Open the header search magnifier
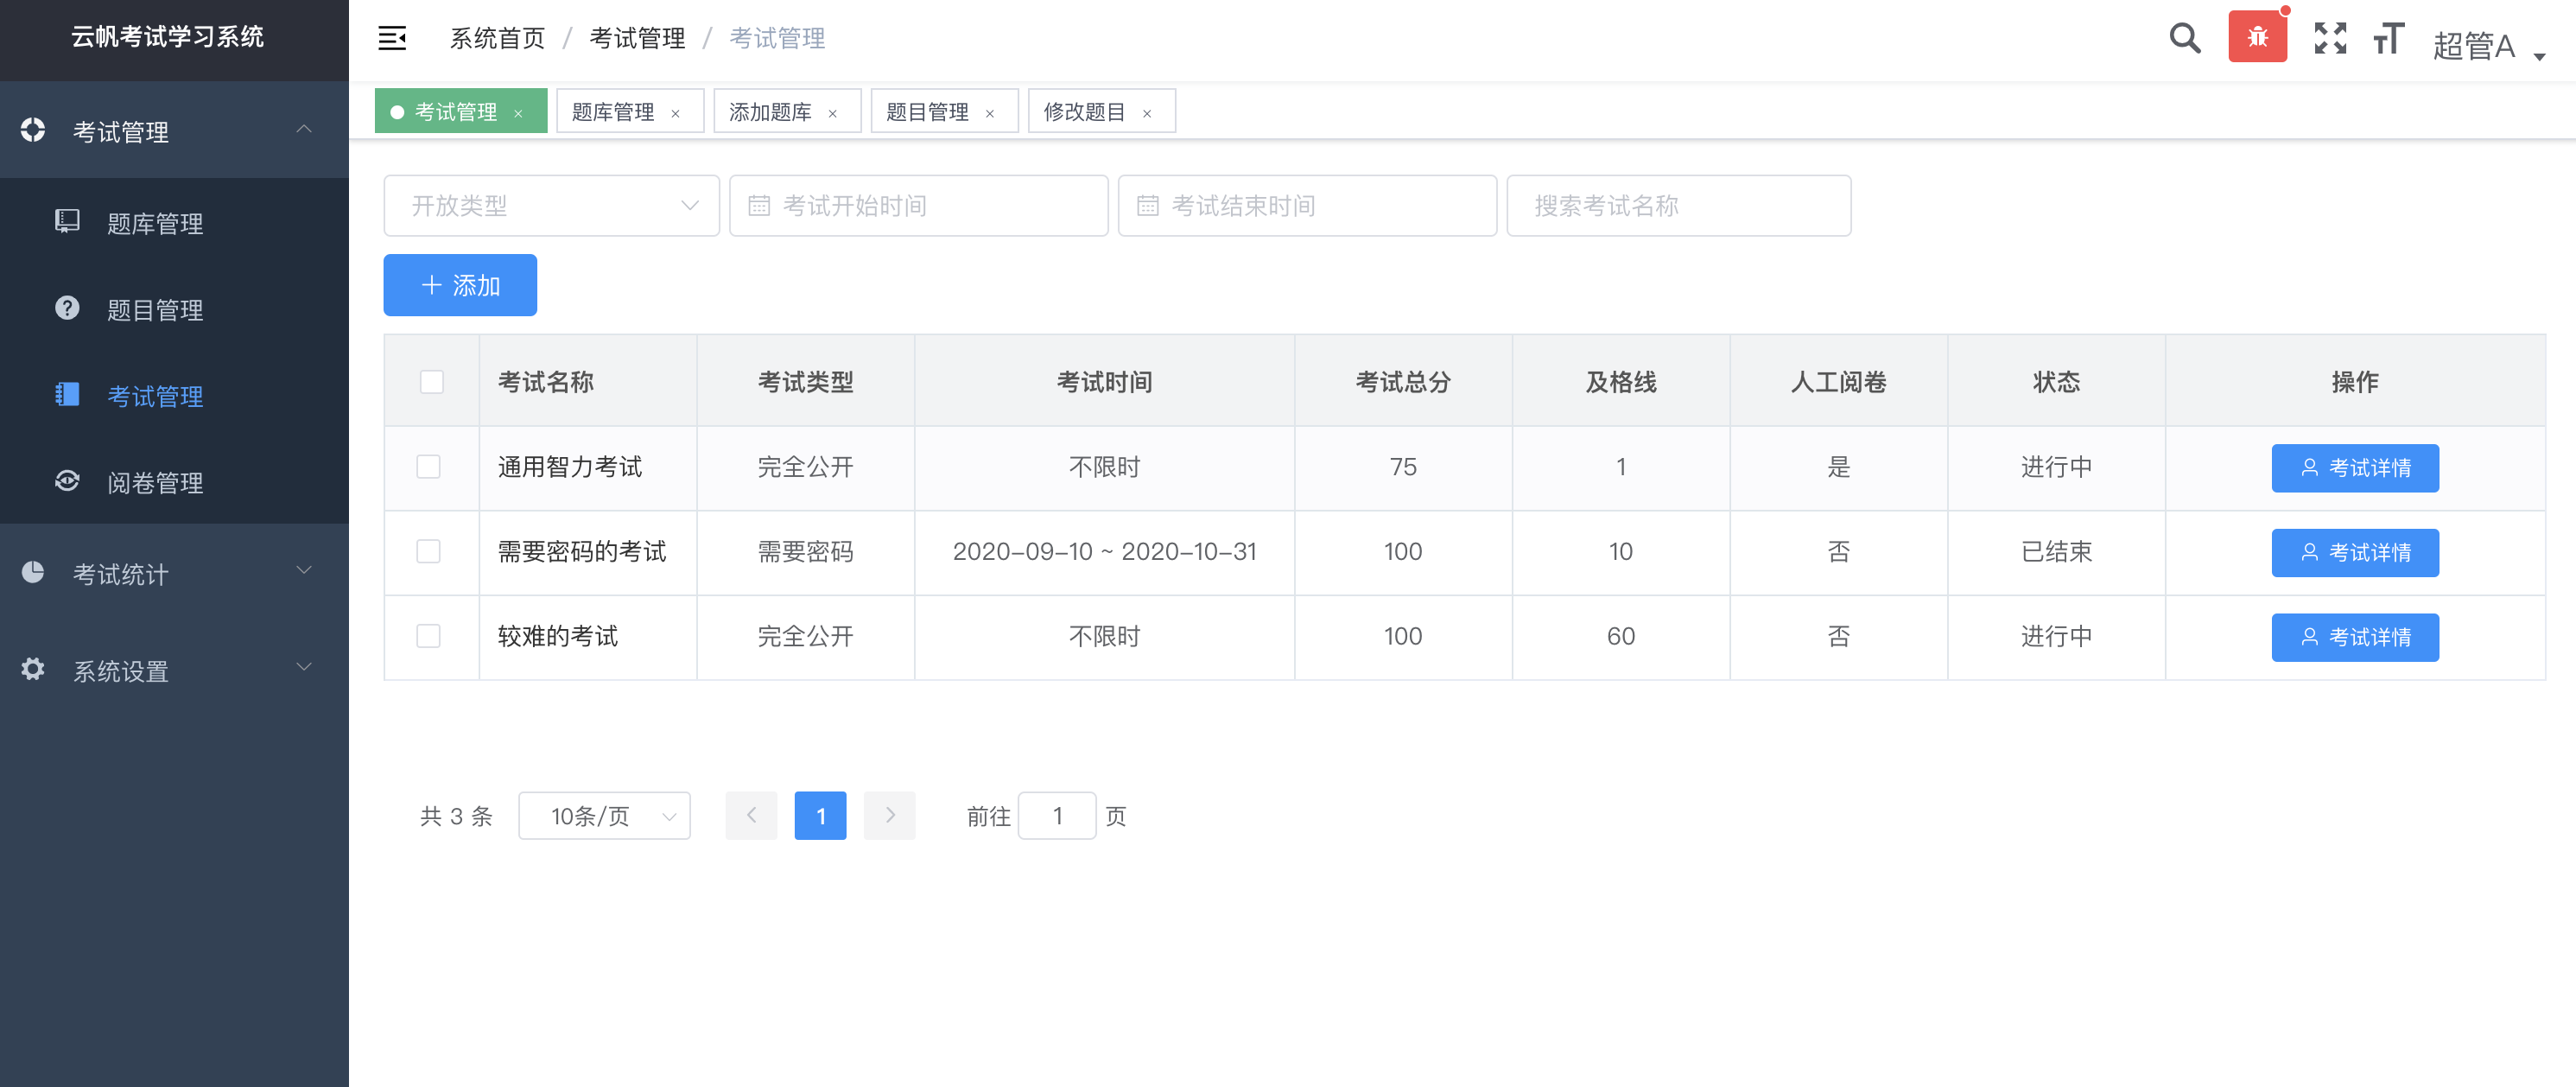 (x=2185, y=39)
